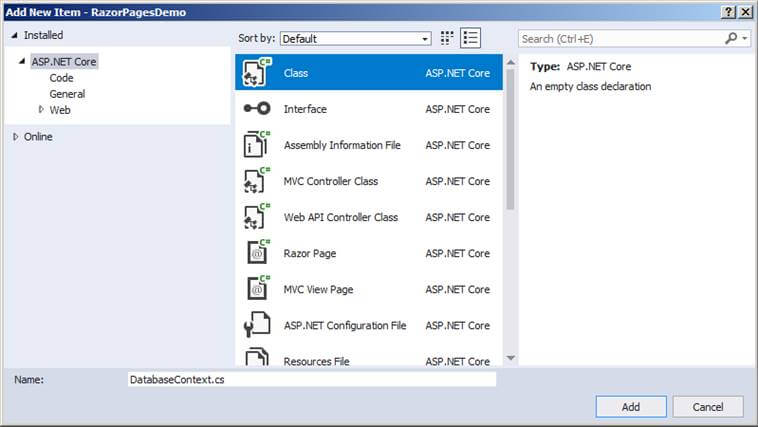Click 'An empty class declaration' description
The image size is (758, 427).
coord(590,87)
